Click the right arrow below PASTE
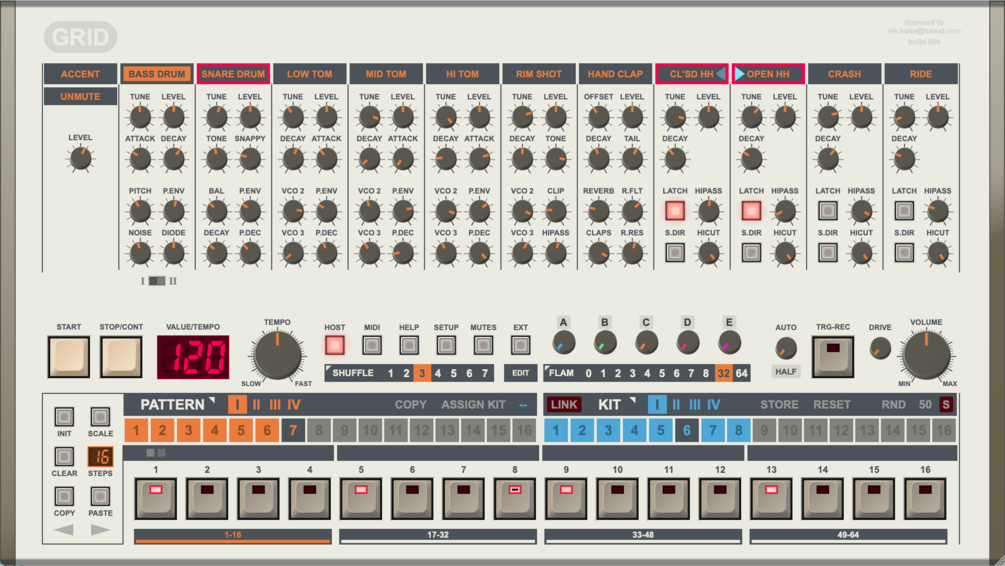Image resolution: width=1005 pixels, height=566 pixels. pyautogui.click(x=100, y=530)
